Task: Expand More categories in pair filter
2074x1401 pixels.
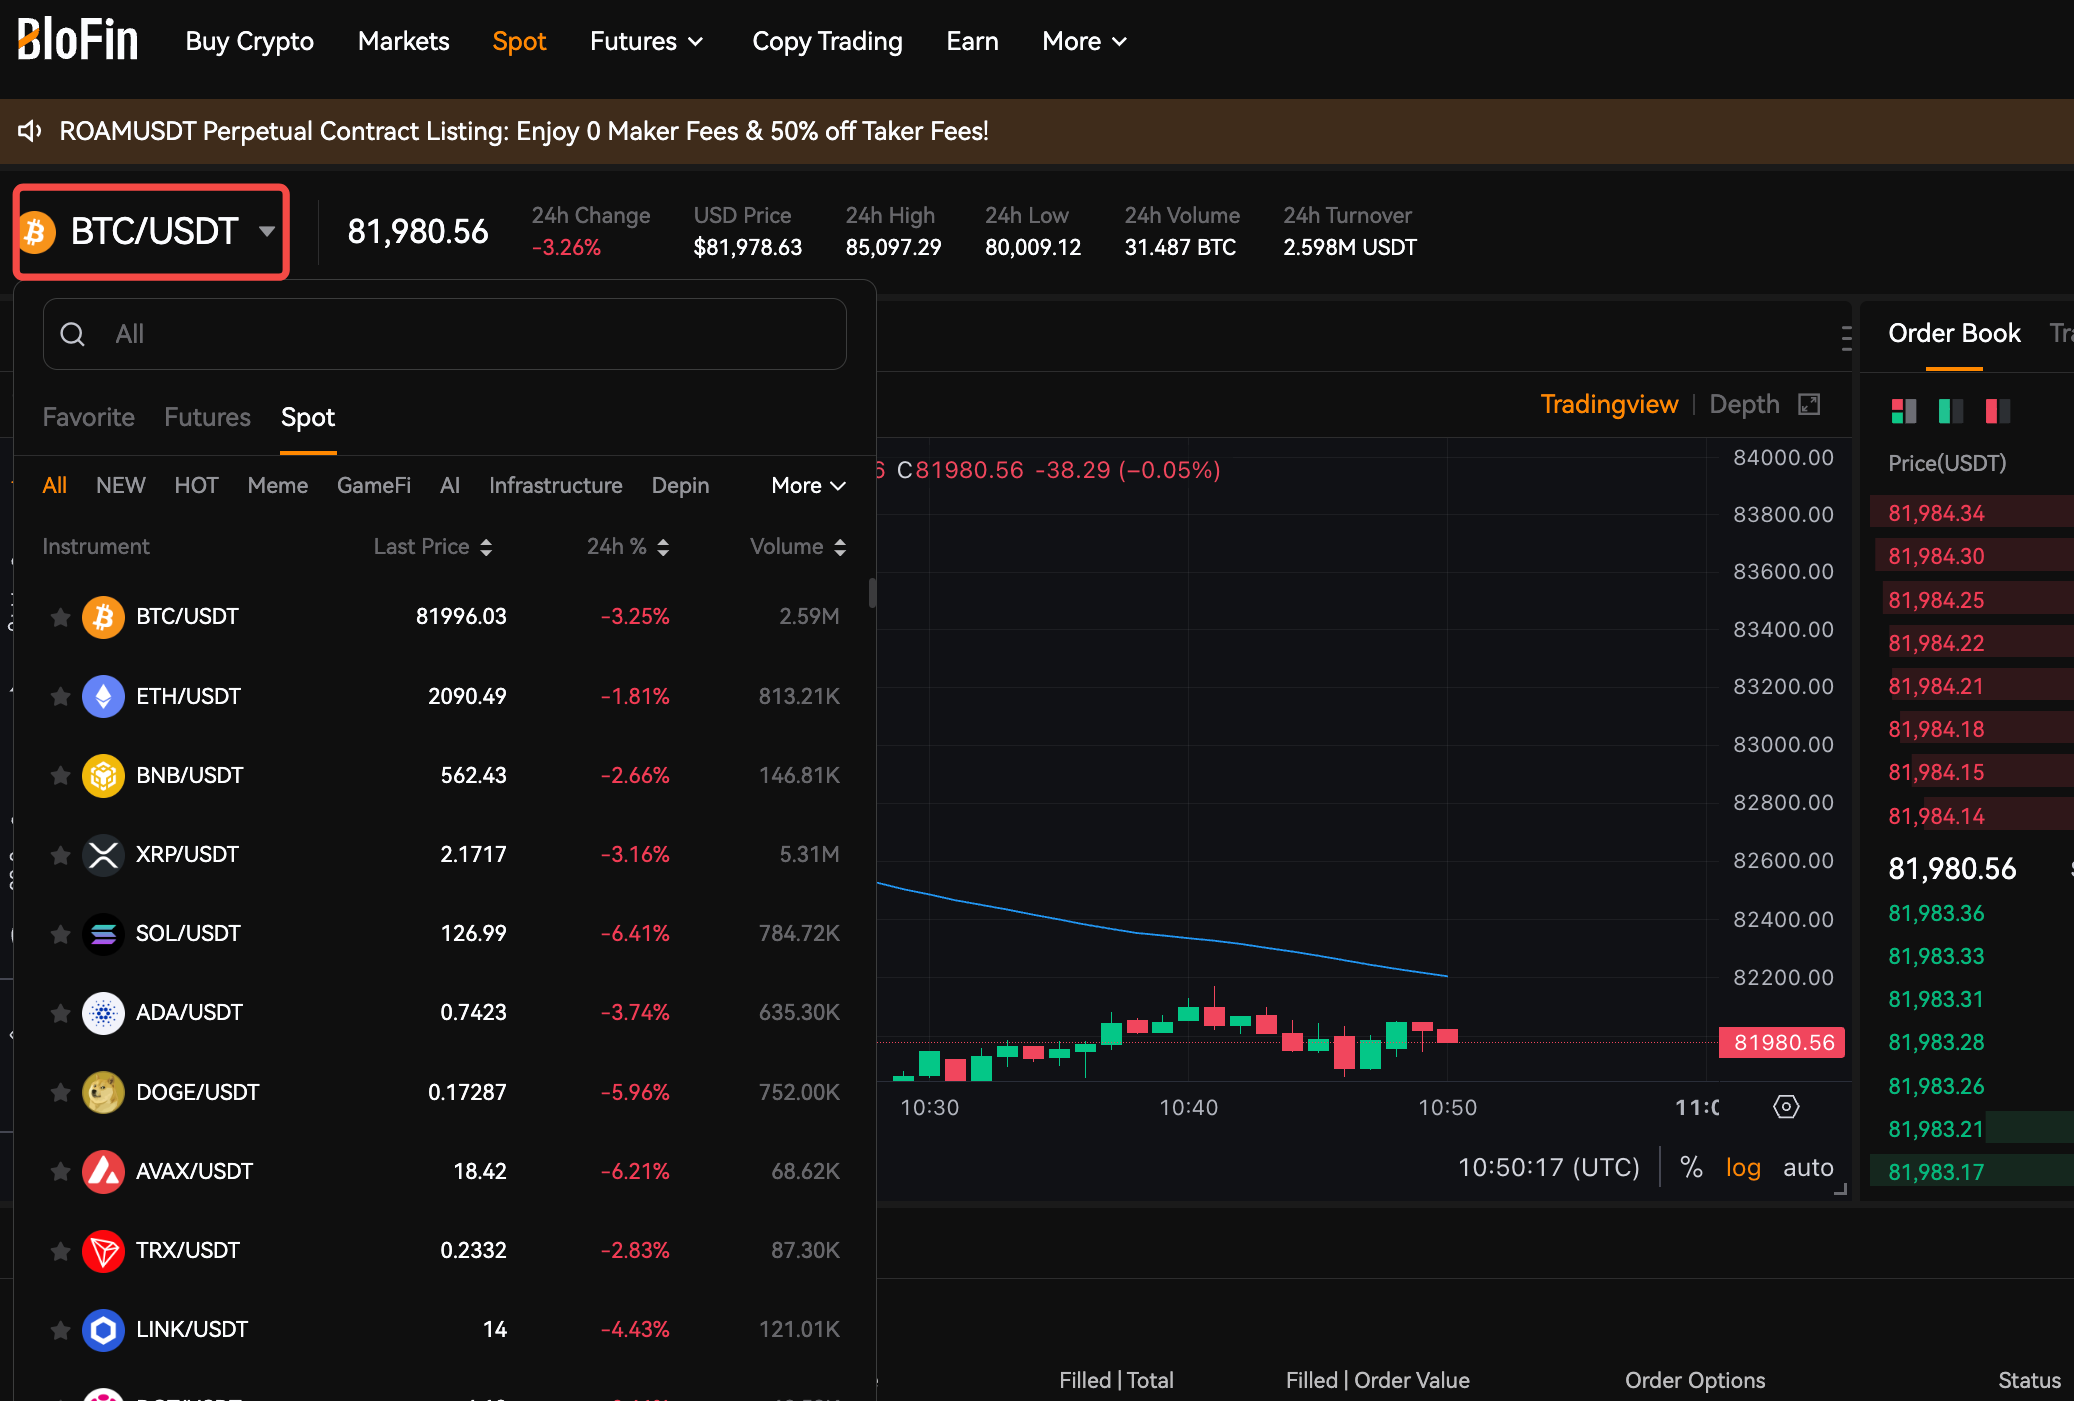Action: [x=809, y=486]
